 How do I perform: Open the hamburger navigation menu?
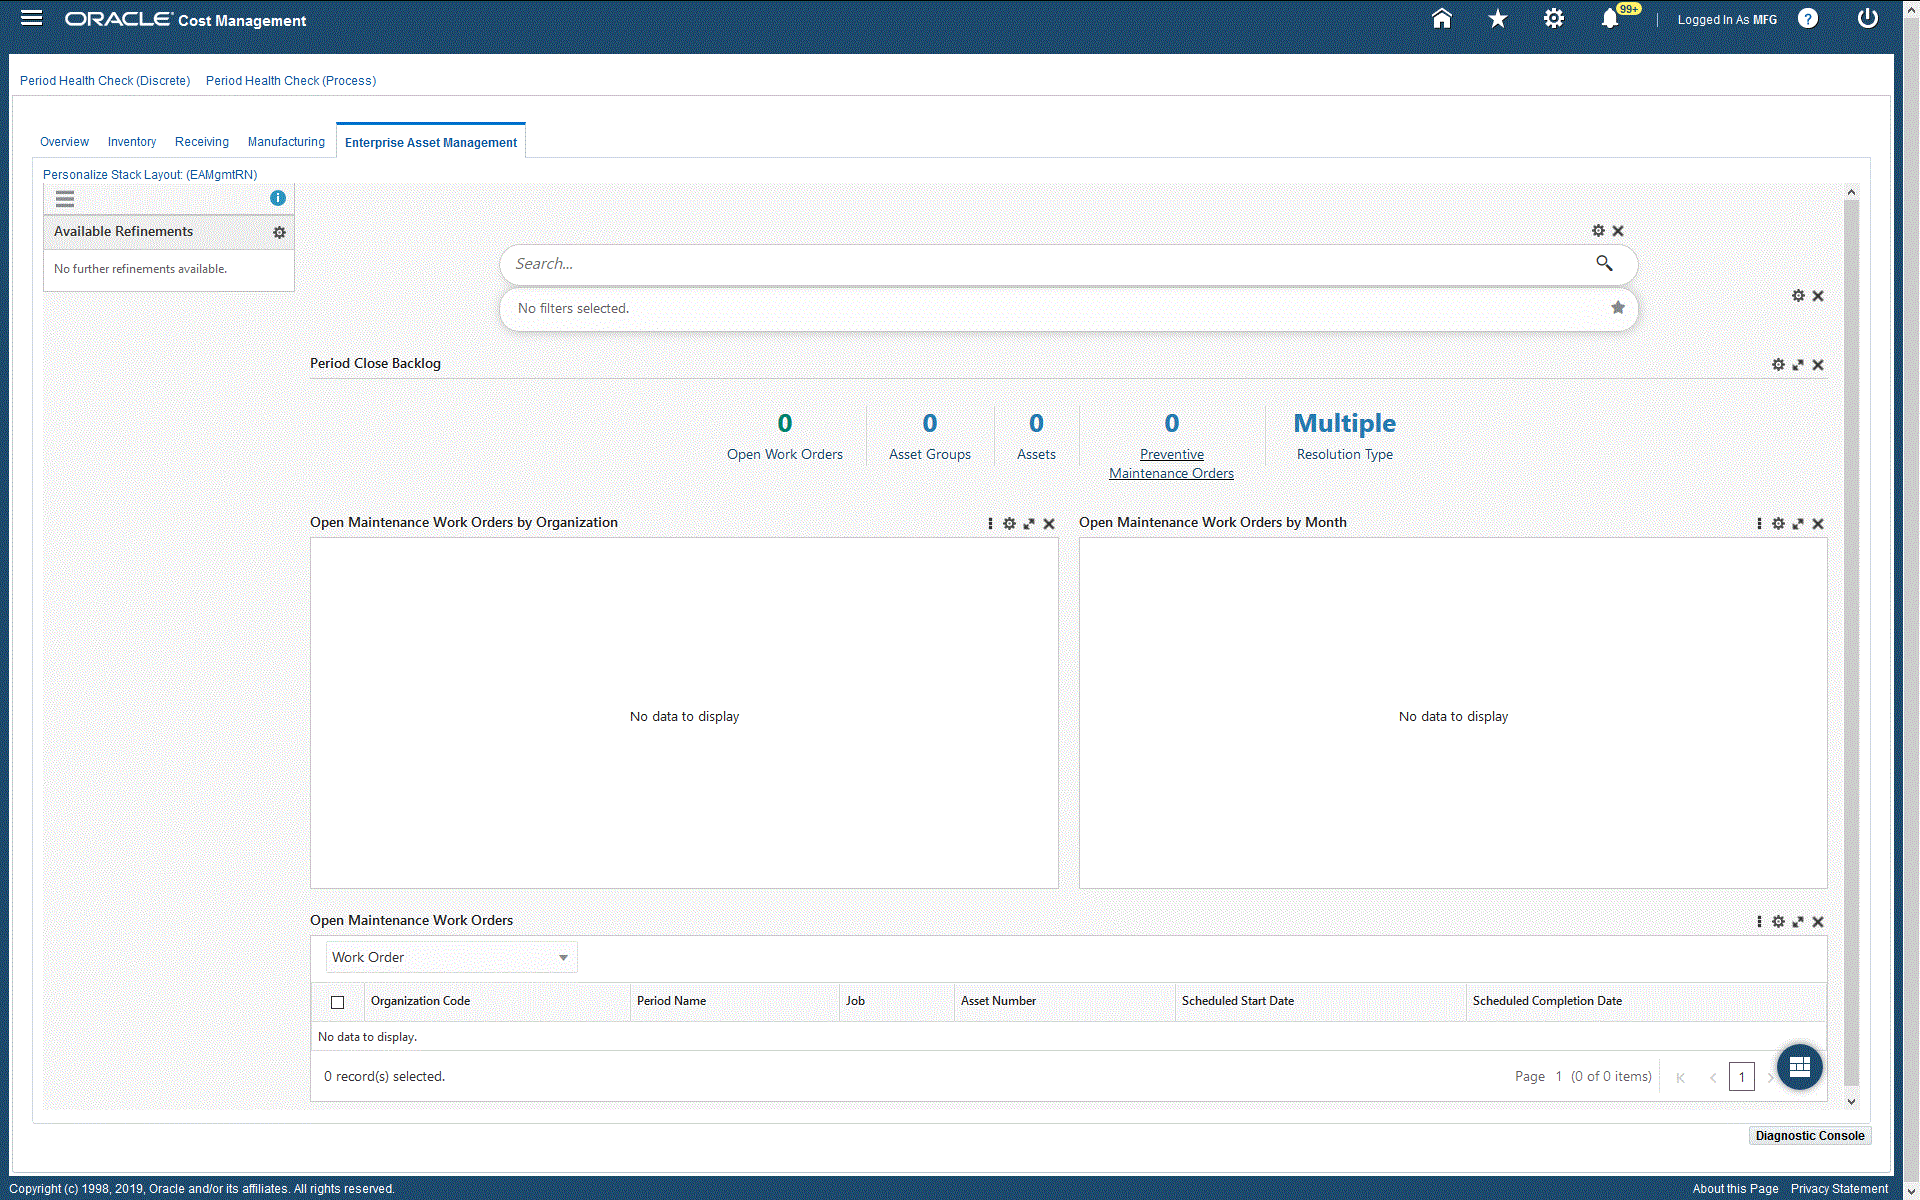(x=31, y=18)
